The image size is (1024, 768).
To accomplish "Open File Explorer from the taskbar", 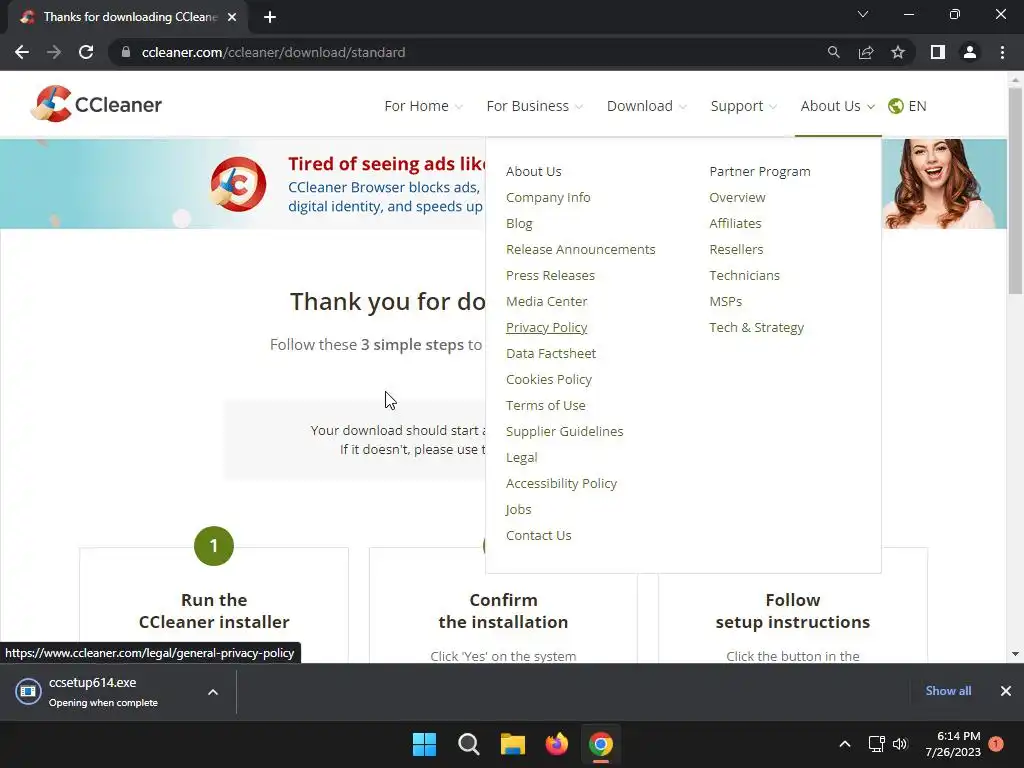I will (513, 744).
